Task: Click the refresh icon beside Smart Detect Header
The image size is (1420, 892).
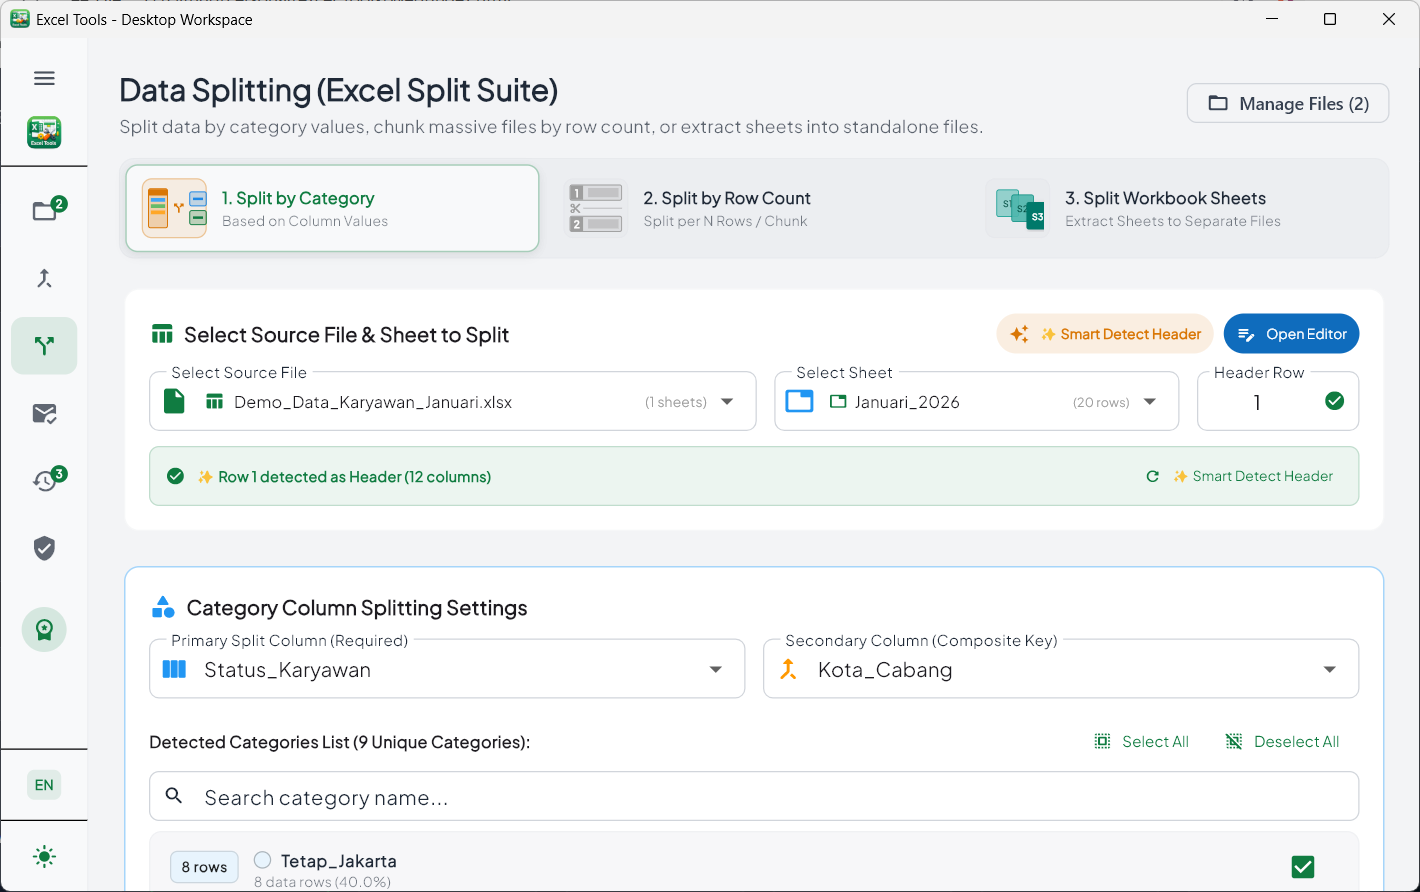Action: [1153, 477]
